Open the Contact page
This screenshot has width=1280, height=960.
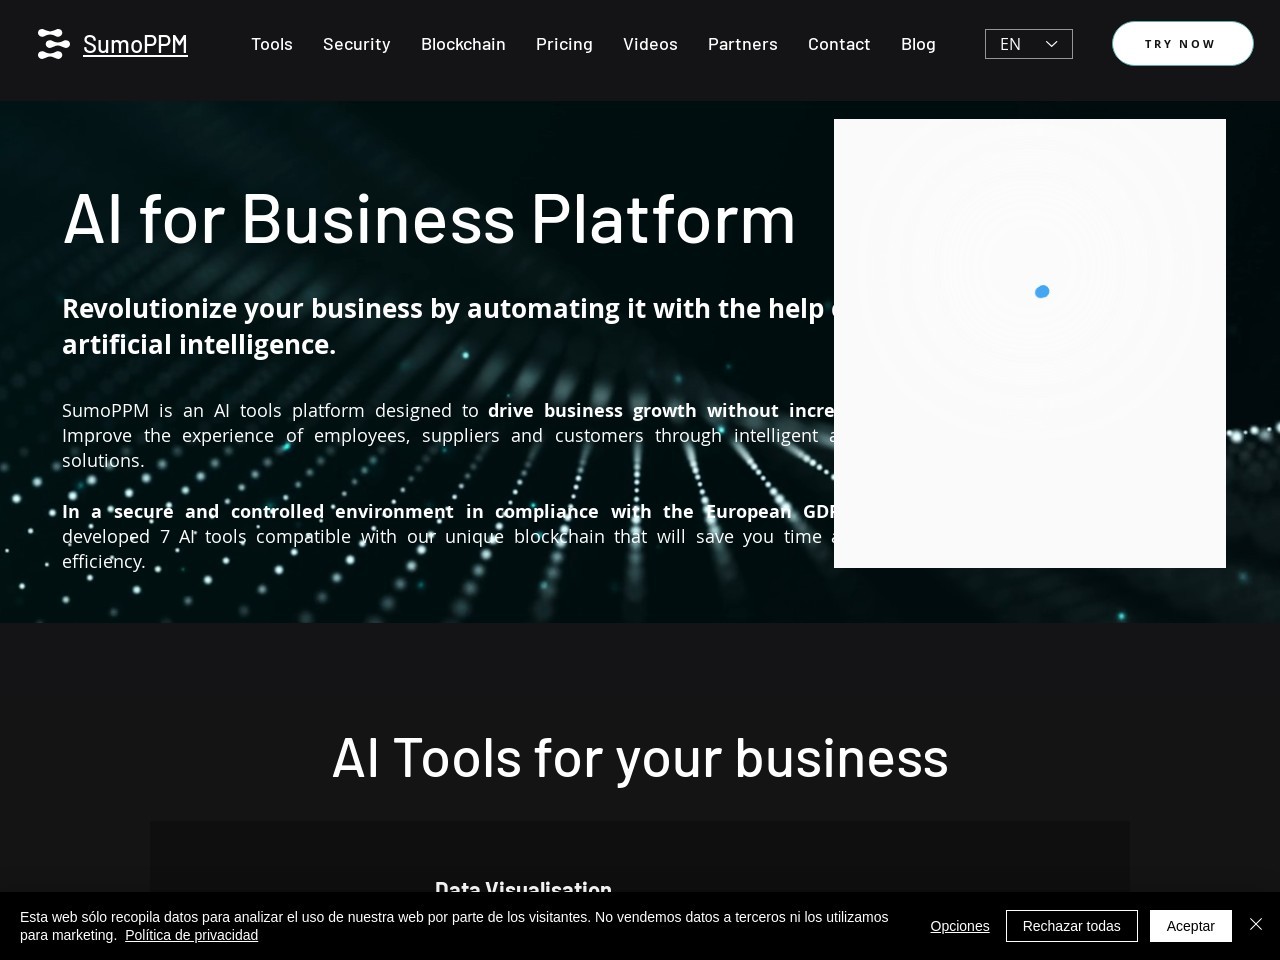pyautogui.click(x=839, y=44)
